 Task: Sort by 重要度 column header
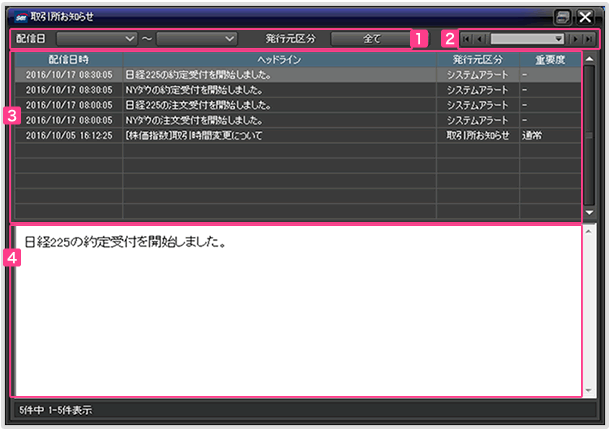550,60
